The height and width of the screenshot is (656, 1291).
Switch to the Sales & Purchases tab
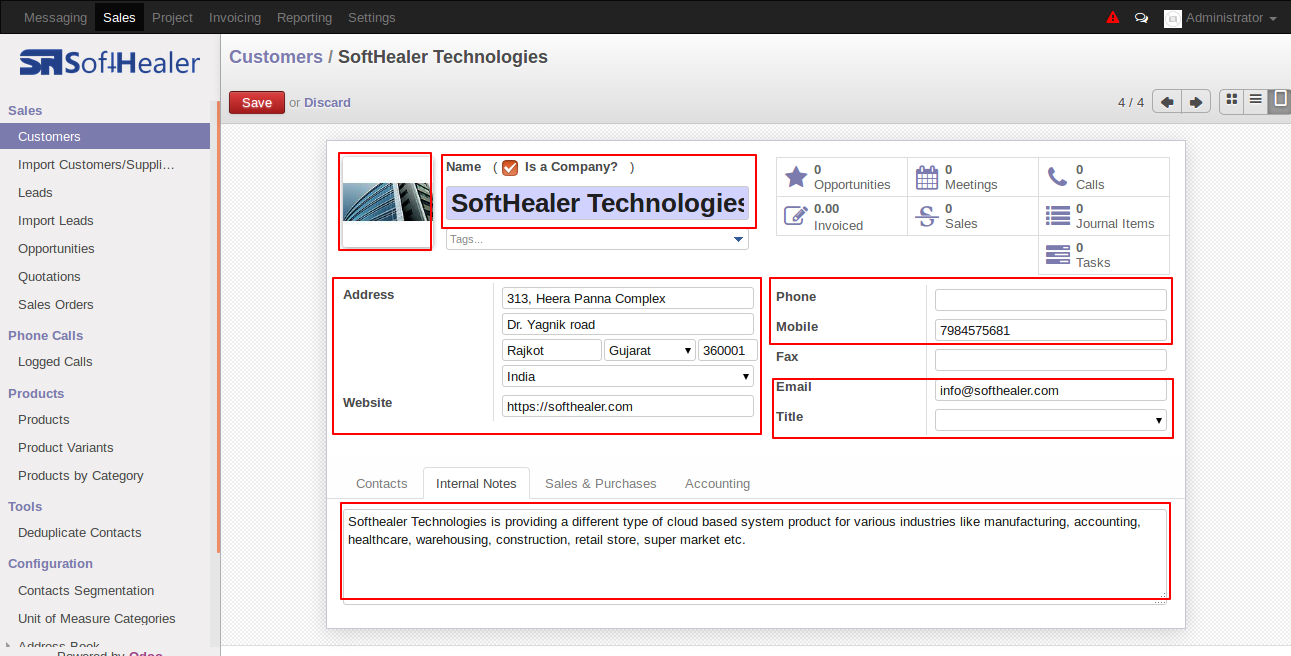pyautogui.click(x=601, y=483)
